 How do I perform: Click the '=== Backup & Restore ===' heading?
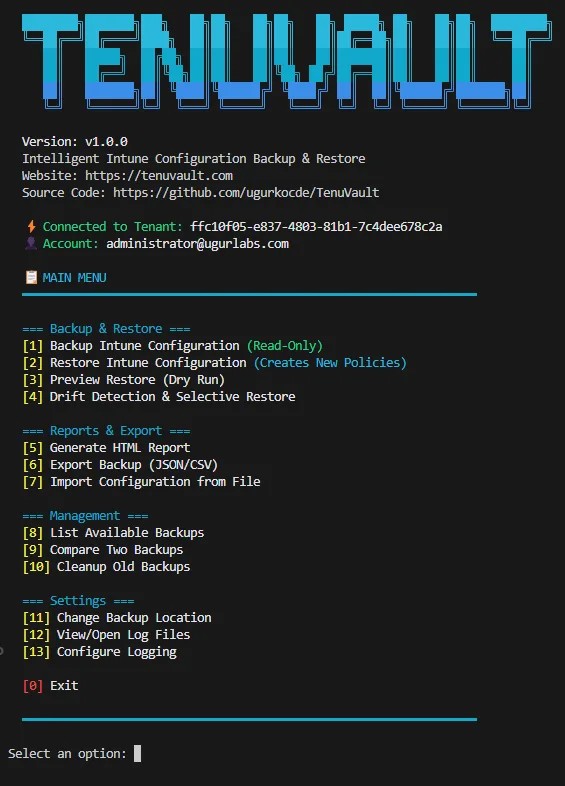coord(106,329)
